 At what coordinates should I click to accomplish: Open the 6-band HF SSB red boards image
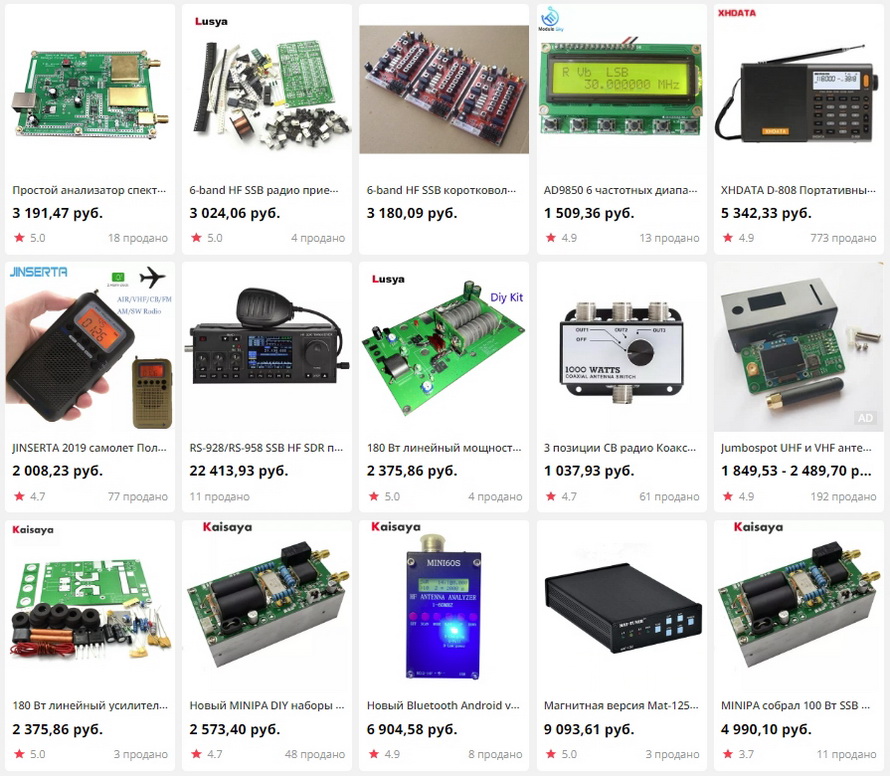point(444,89)
